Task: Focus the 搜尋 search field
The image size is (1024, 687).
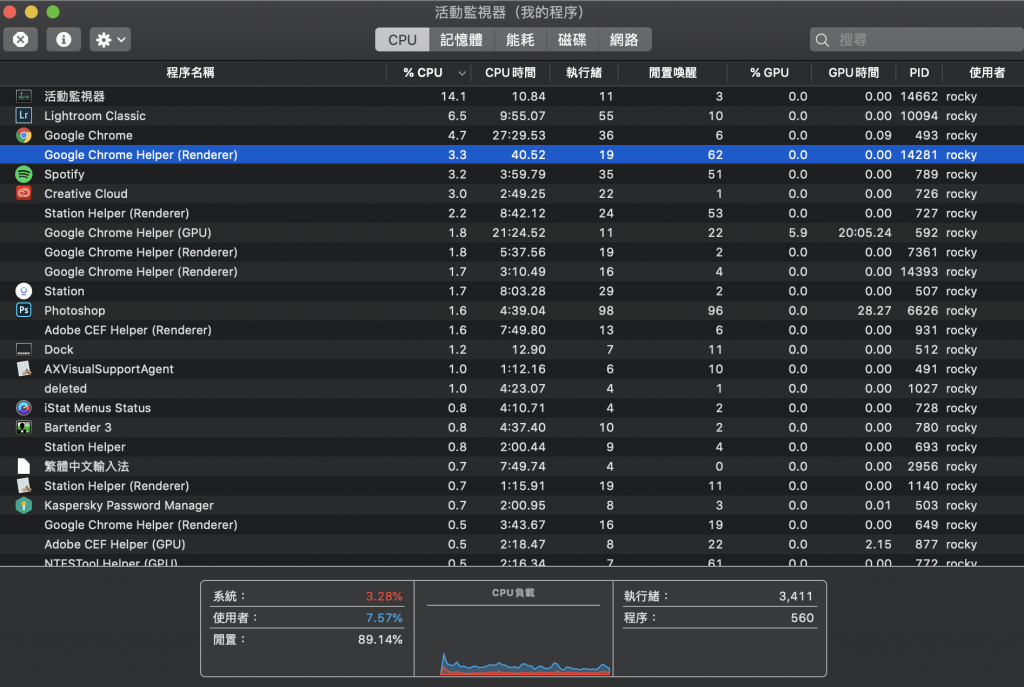Action: point(917,40)
